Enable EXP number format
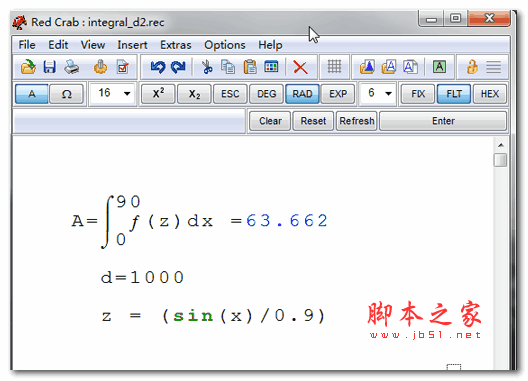The width and height of the screenshot is (528, 381). pos(338,94)
